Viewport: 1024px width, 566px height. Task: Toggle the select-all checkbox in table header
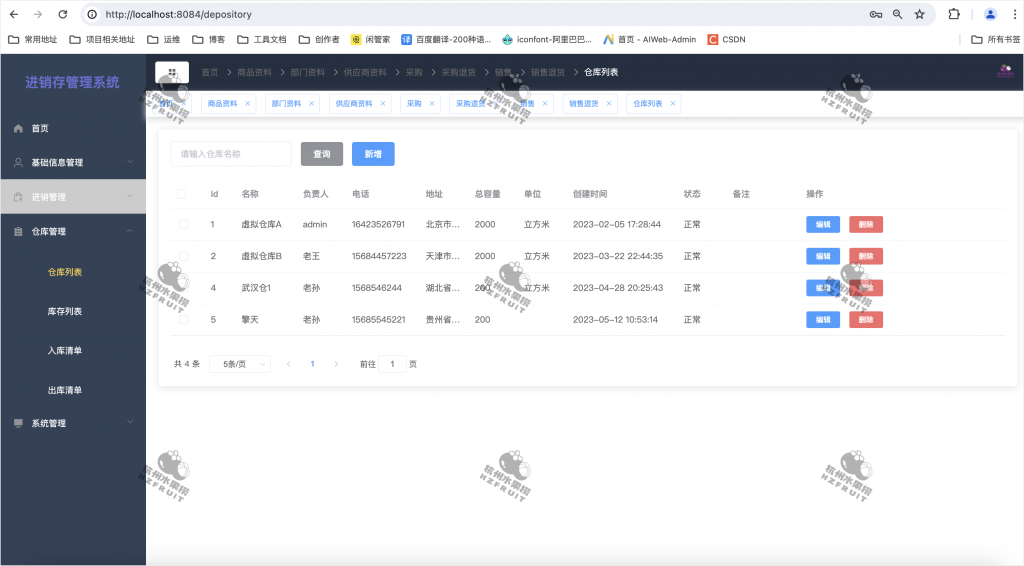pyautogui.click(x=182, y=194)
